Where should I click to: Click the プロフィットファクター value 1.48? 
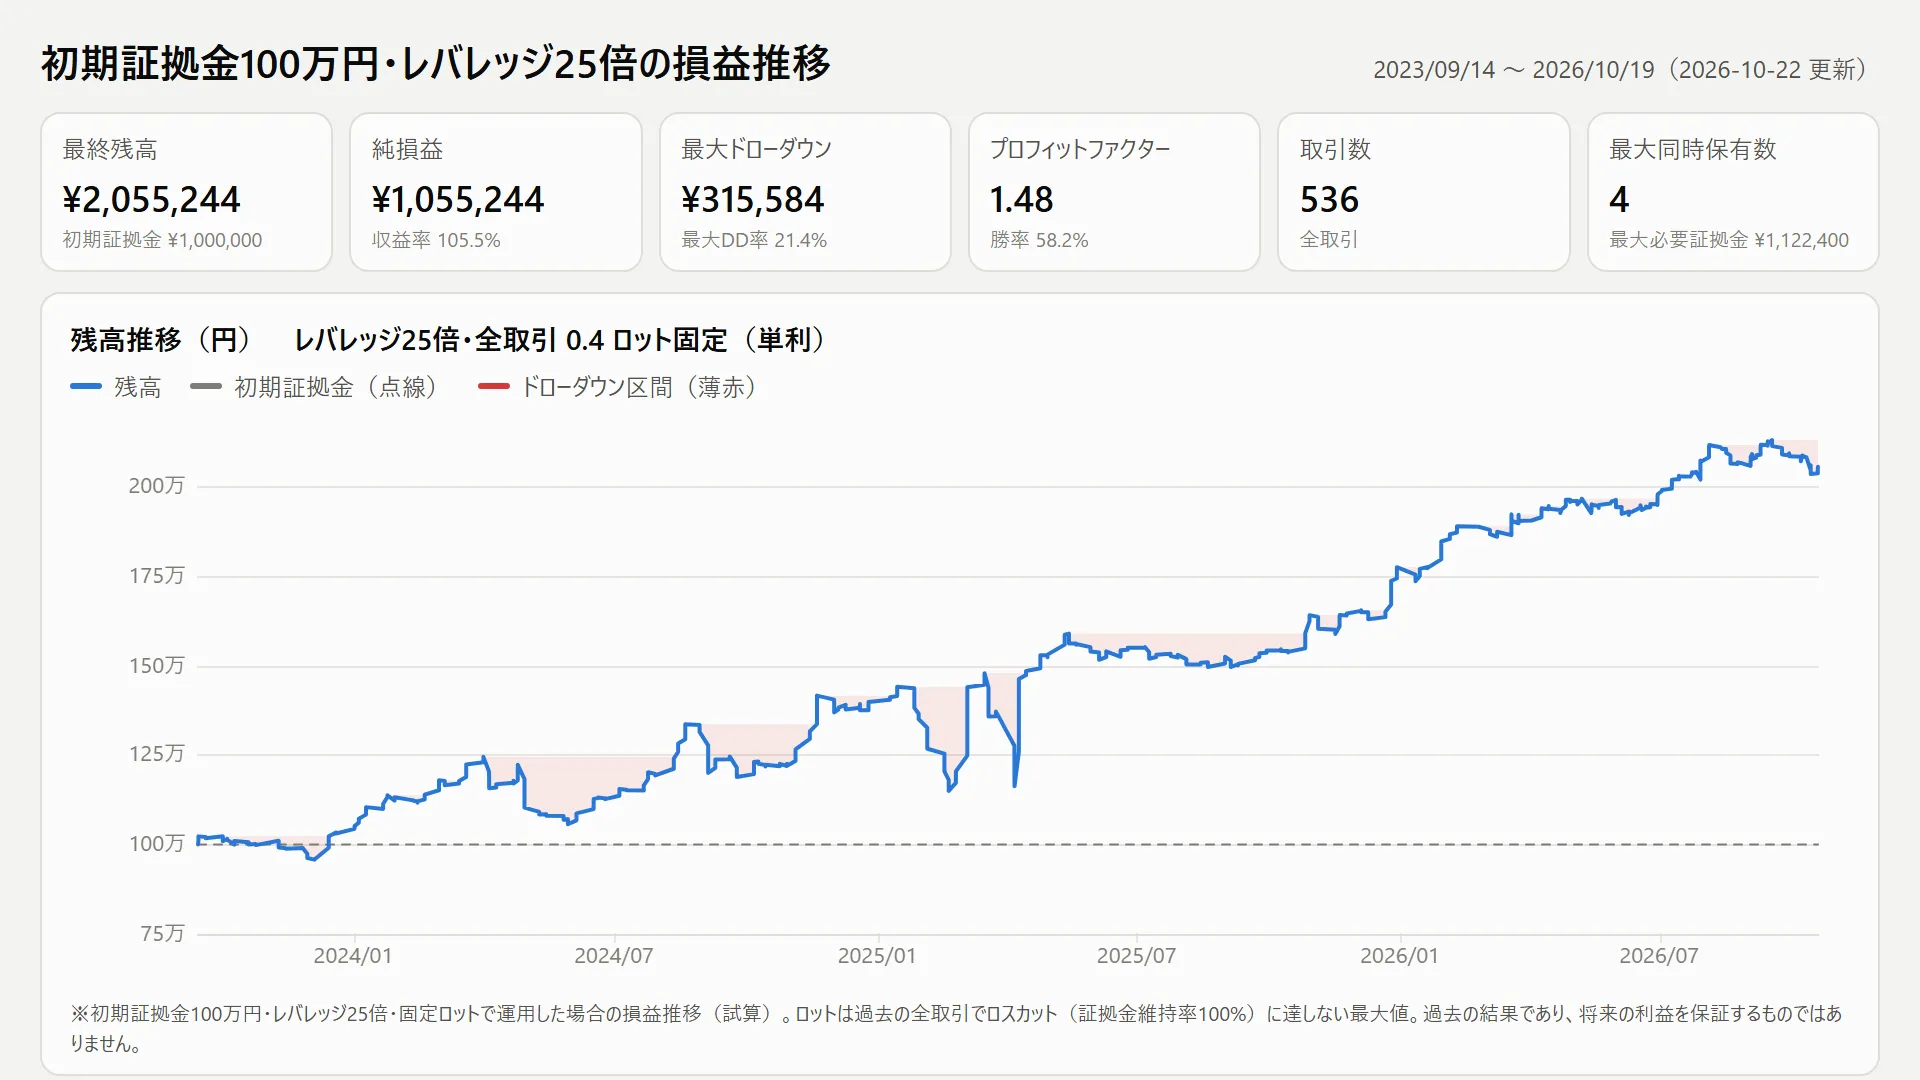point(1021,200)
